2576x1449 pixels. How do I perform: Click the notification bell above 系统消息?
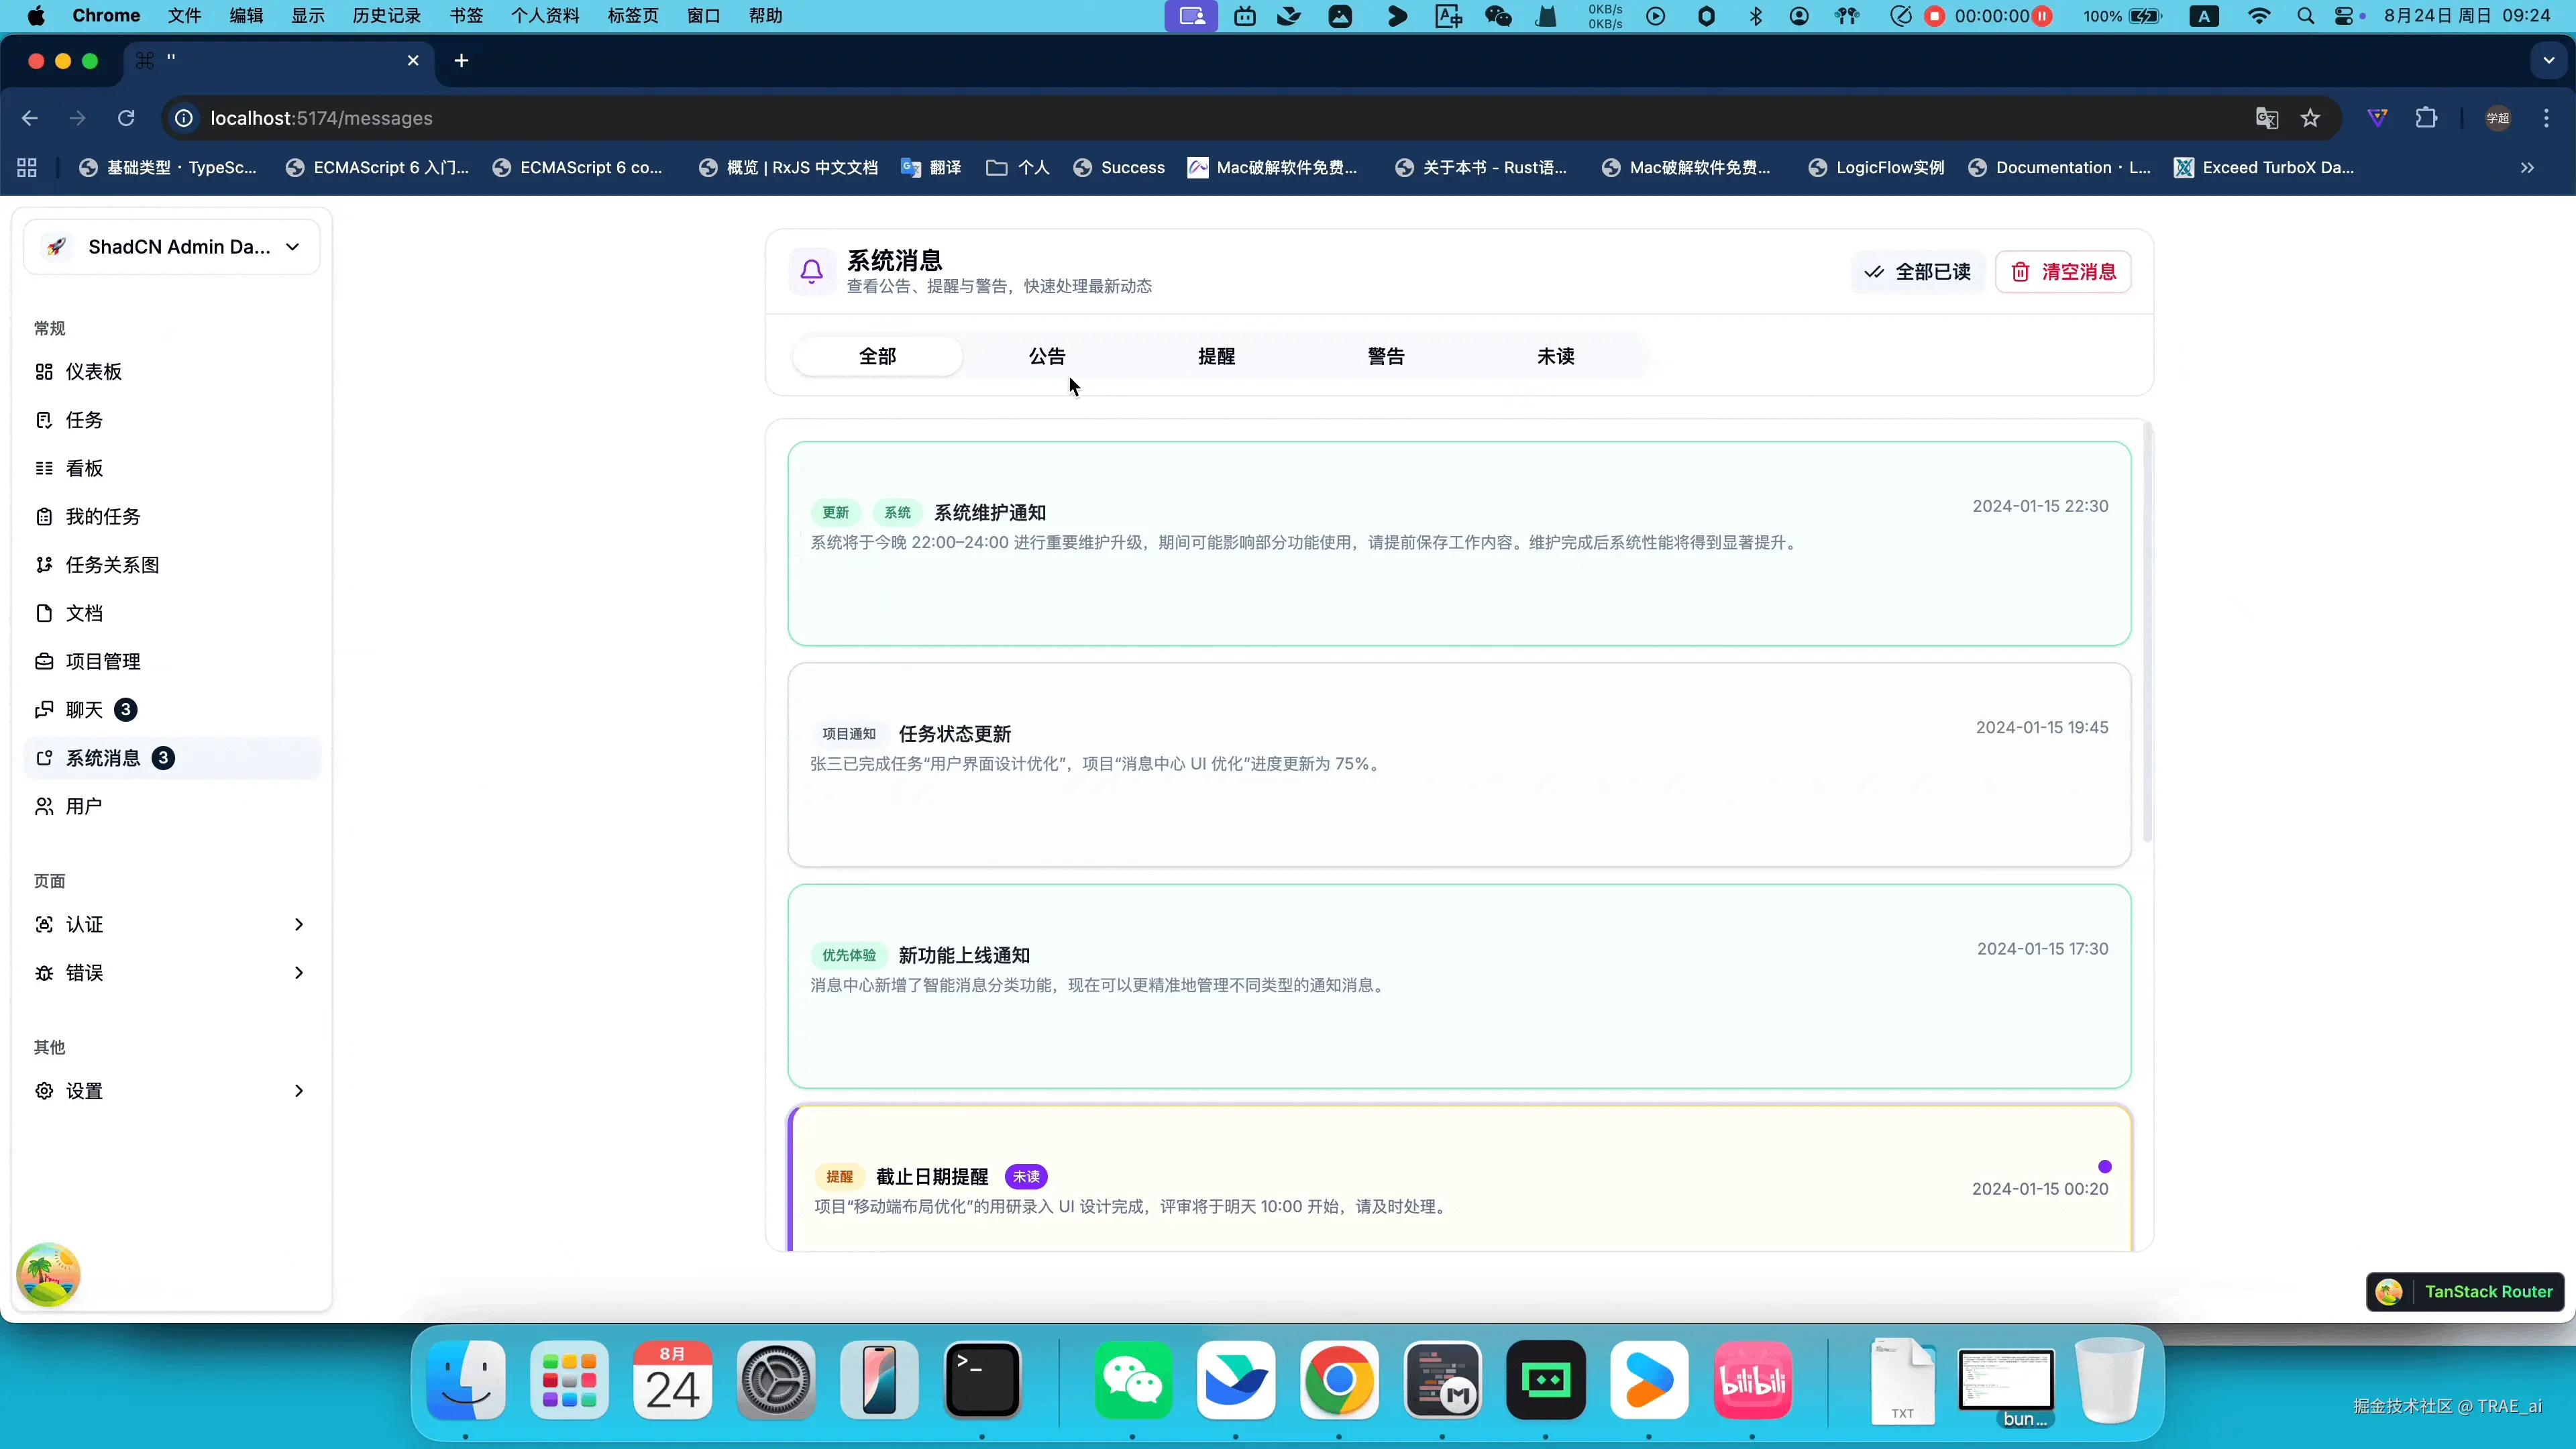coord(810,271)
